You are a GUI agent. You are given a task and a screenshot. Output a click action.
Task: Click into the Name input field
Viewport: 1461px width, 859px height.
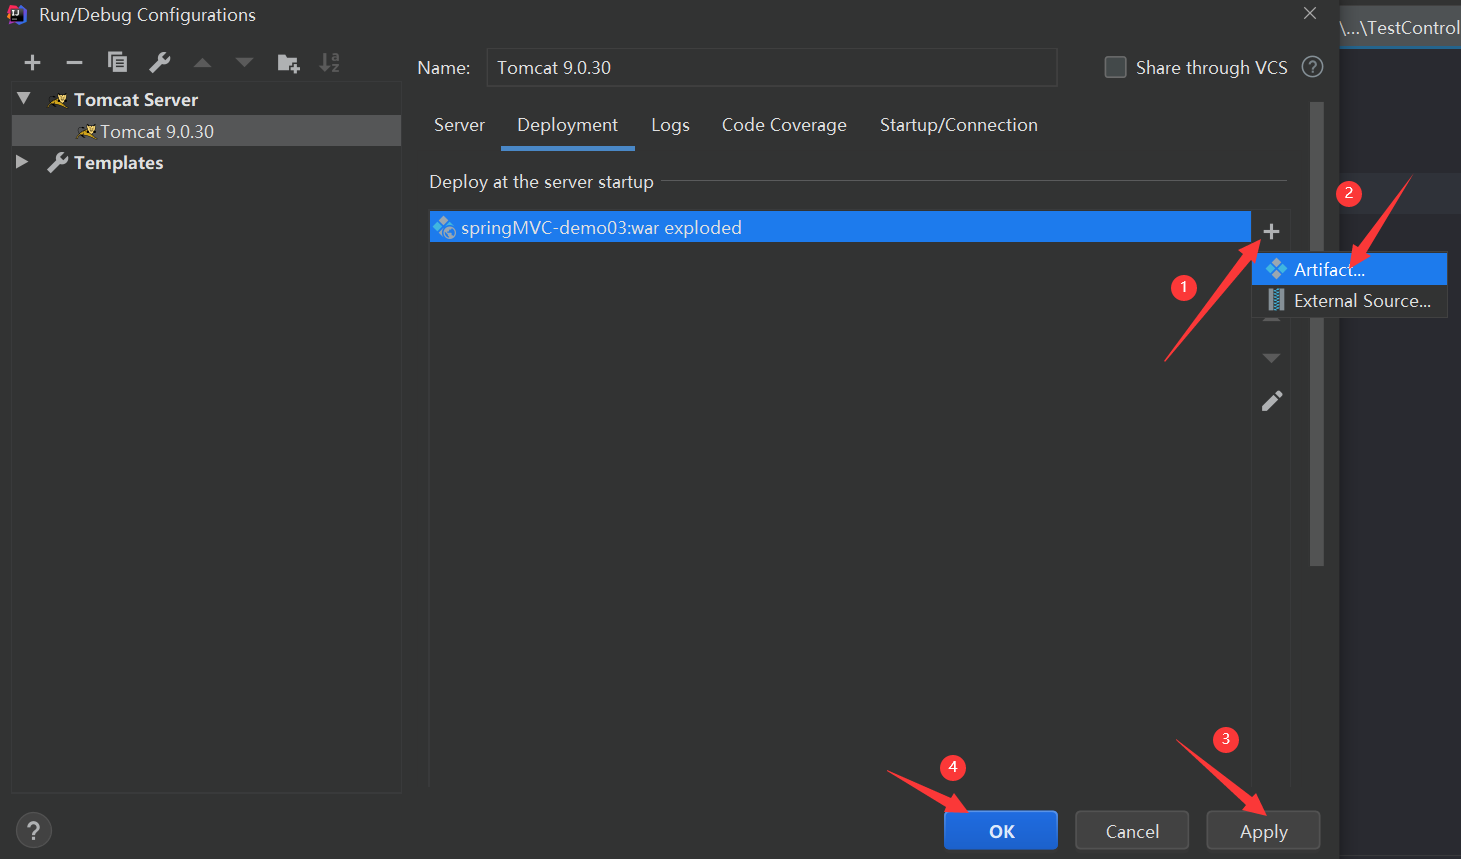tap(772, 67)
